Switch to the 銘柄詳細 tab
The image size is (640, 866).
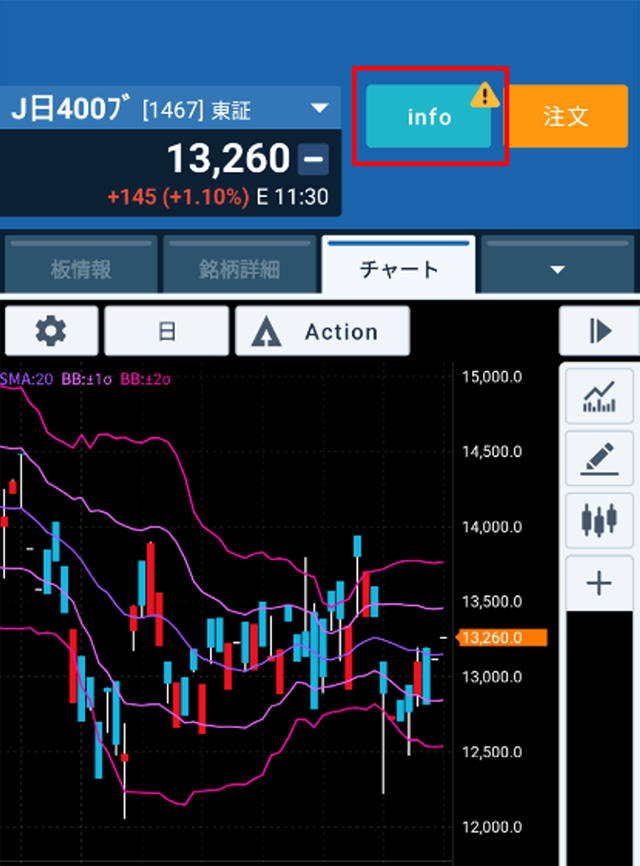[238, 269]
